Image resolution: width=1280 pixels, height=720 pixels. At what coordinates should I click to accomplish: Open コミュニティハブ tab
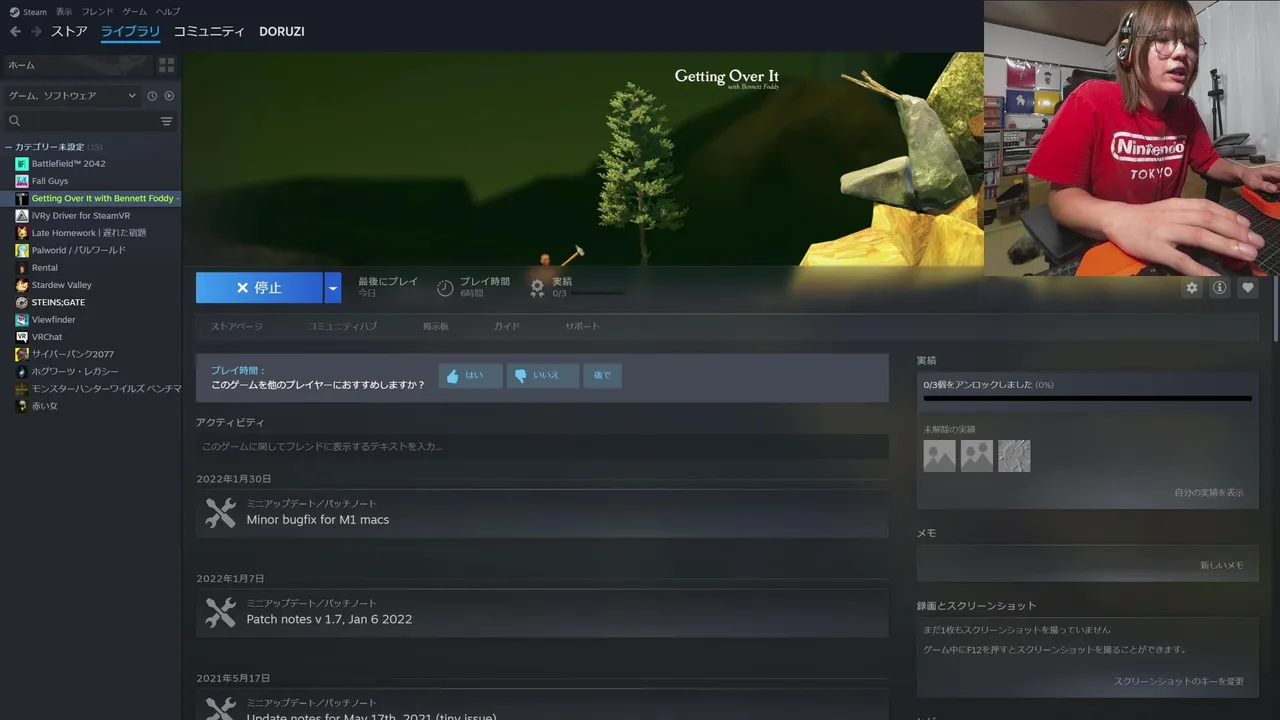[342, 326]
